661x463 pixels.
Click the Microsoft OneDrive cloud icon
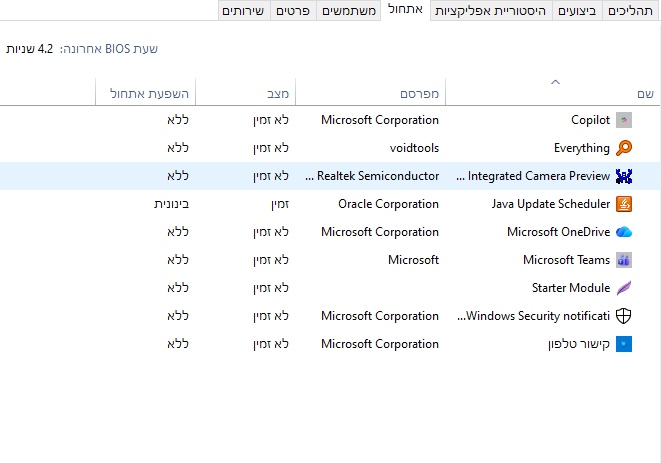click(x=624, y=232)
